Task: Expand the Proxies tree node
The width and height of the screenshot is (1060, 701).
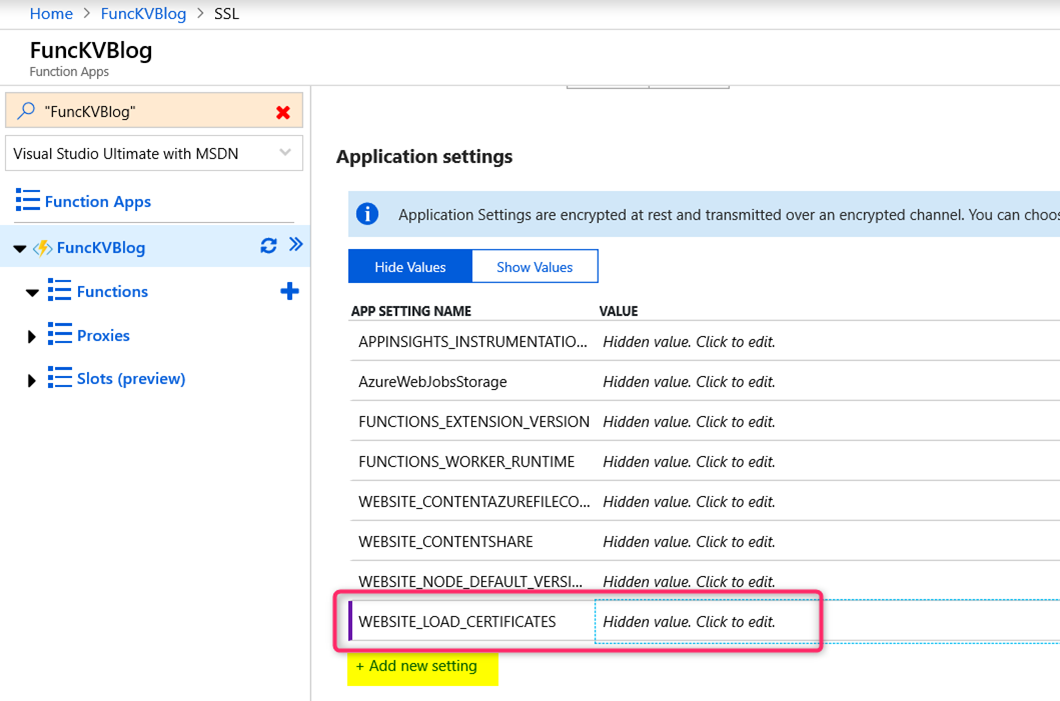Action: coord(31,336)
